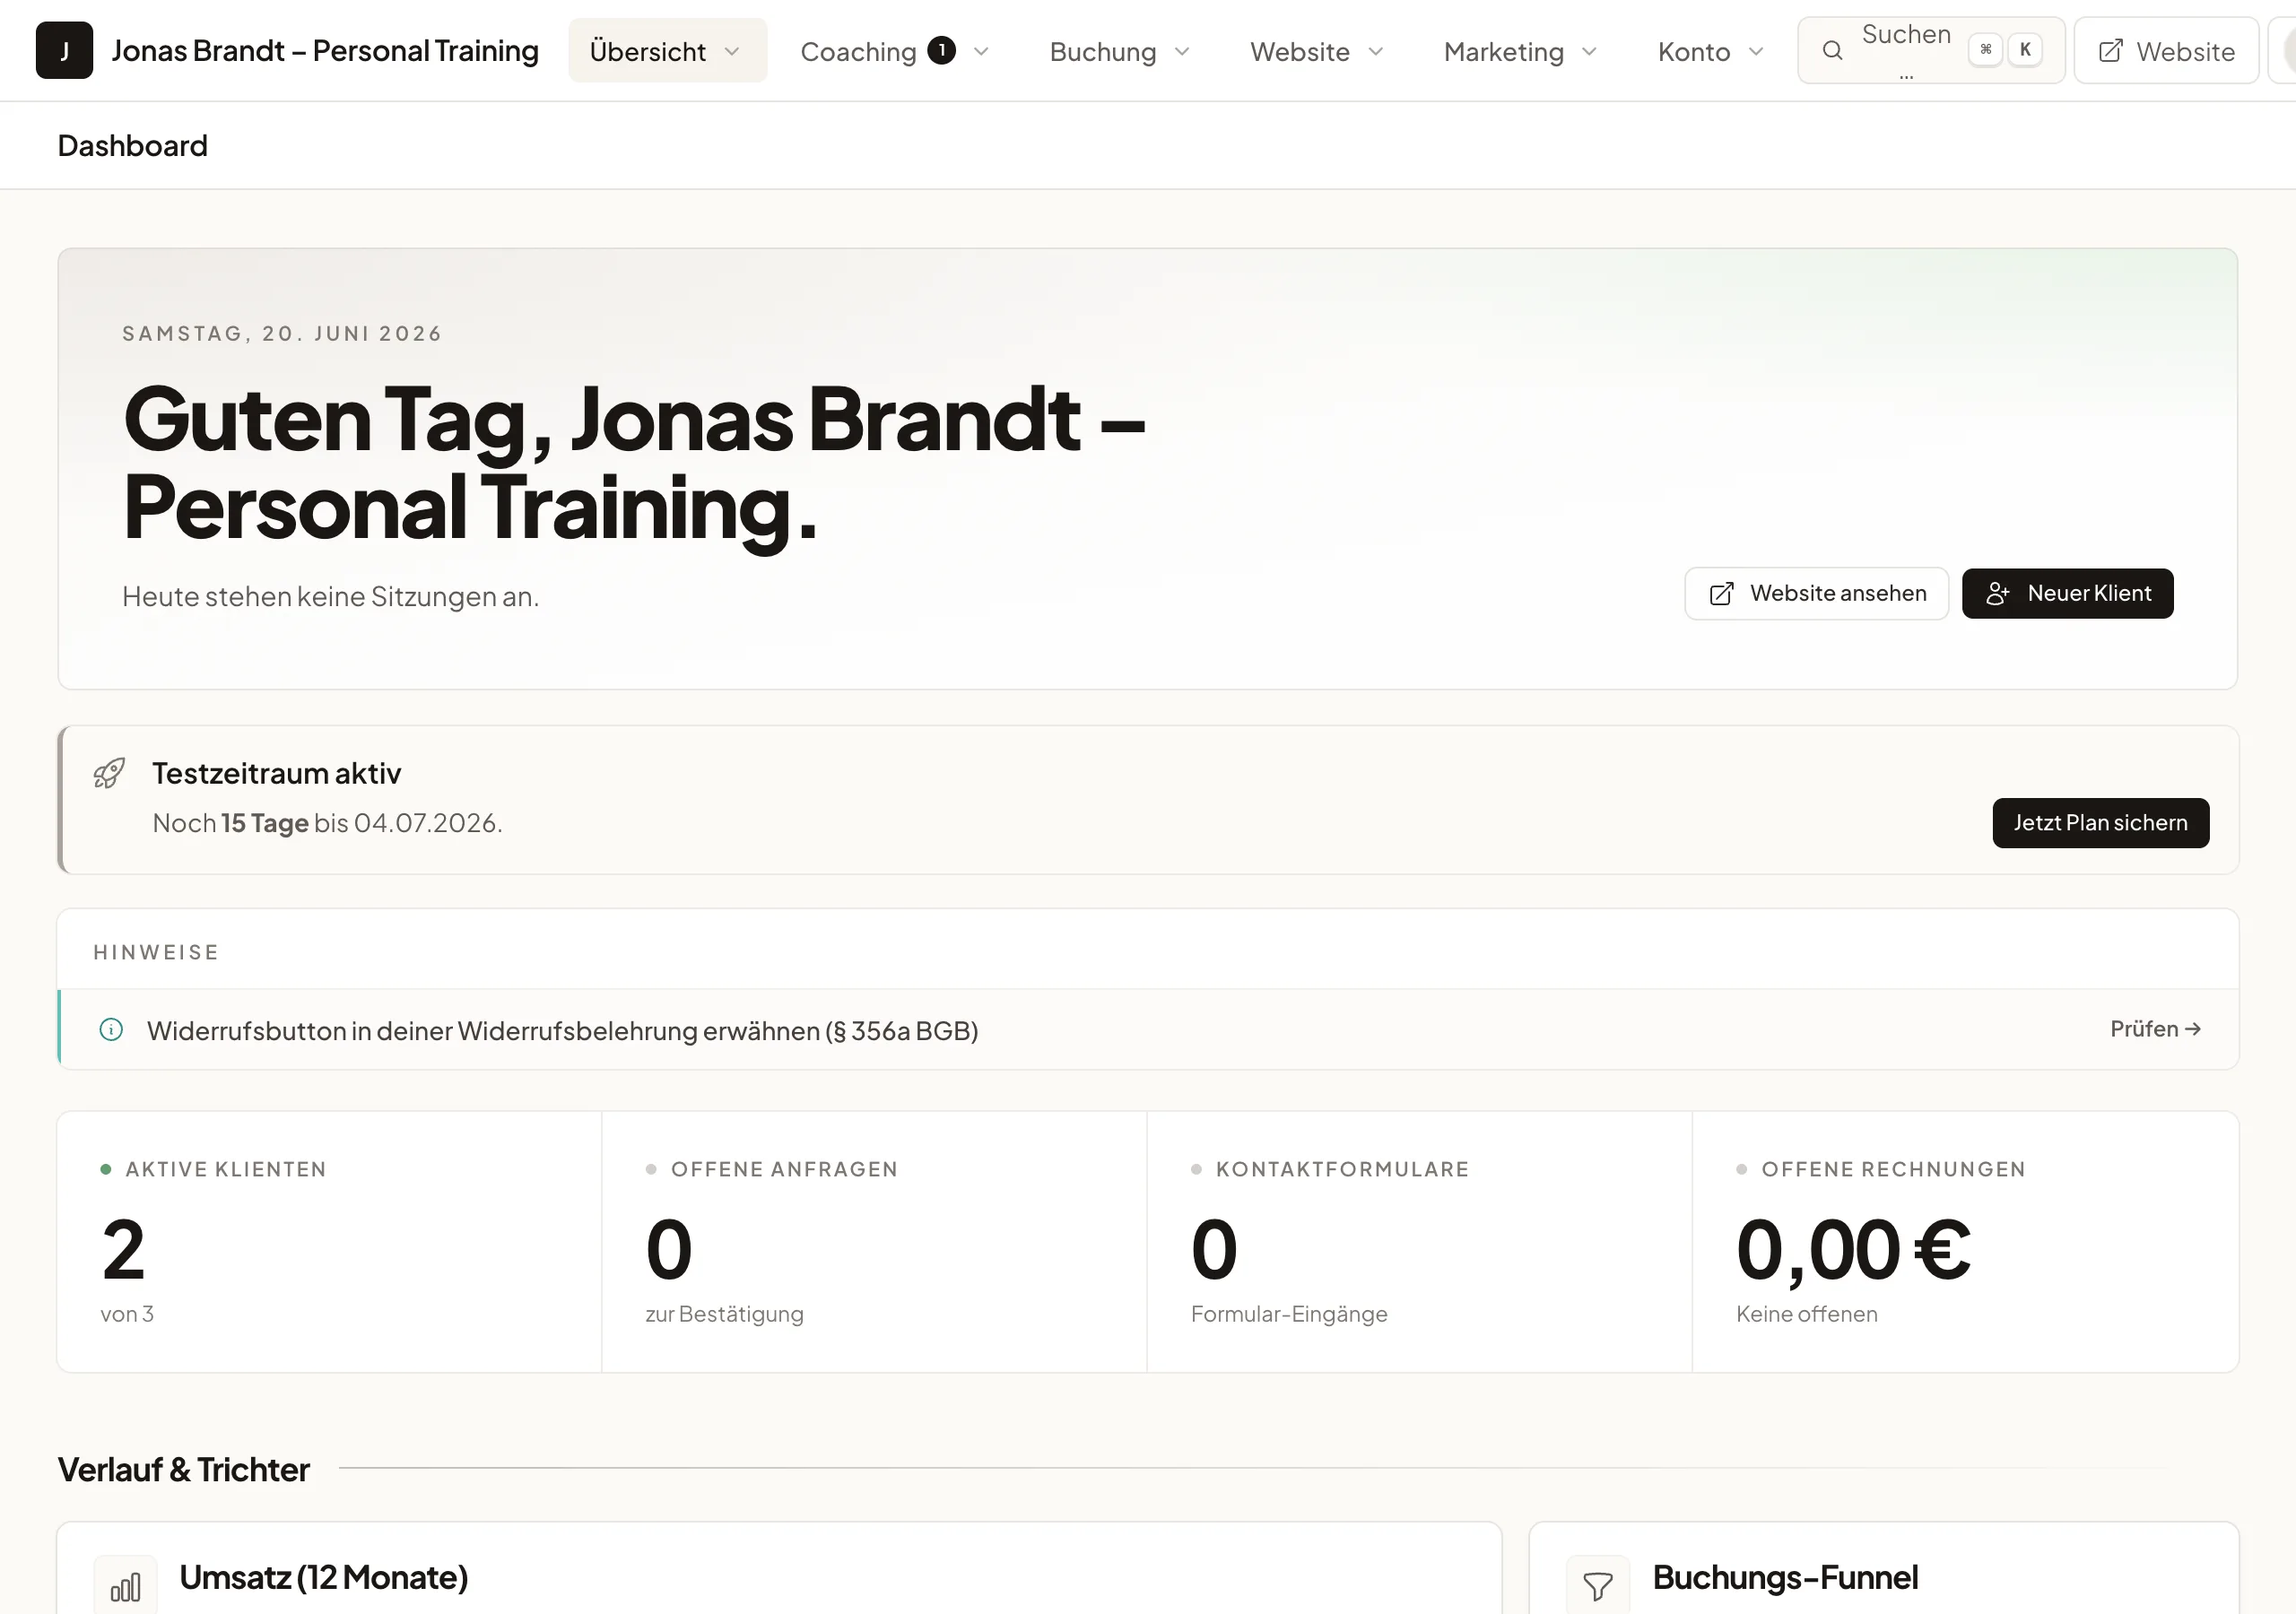Click the Neuer Klient button

[2067, 594]
